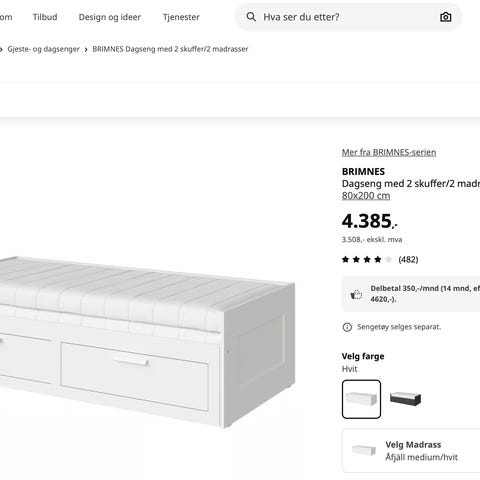Viewport: 480px width, 480px height.
Task: Open the Design og ideer menu
Action: coord(110,17)
